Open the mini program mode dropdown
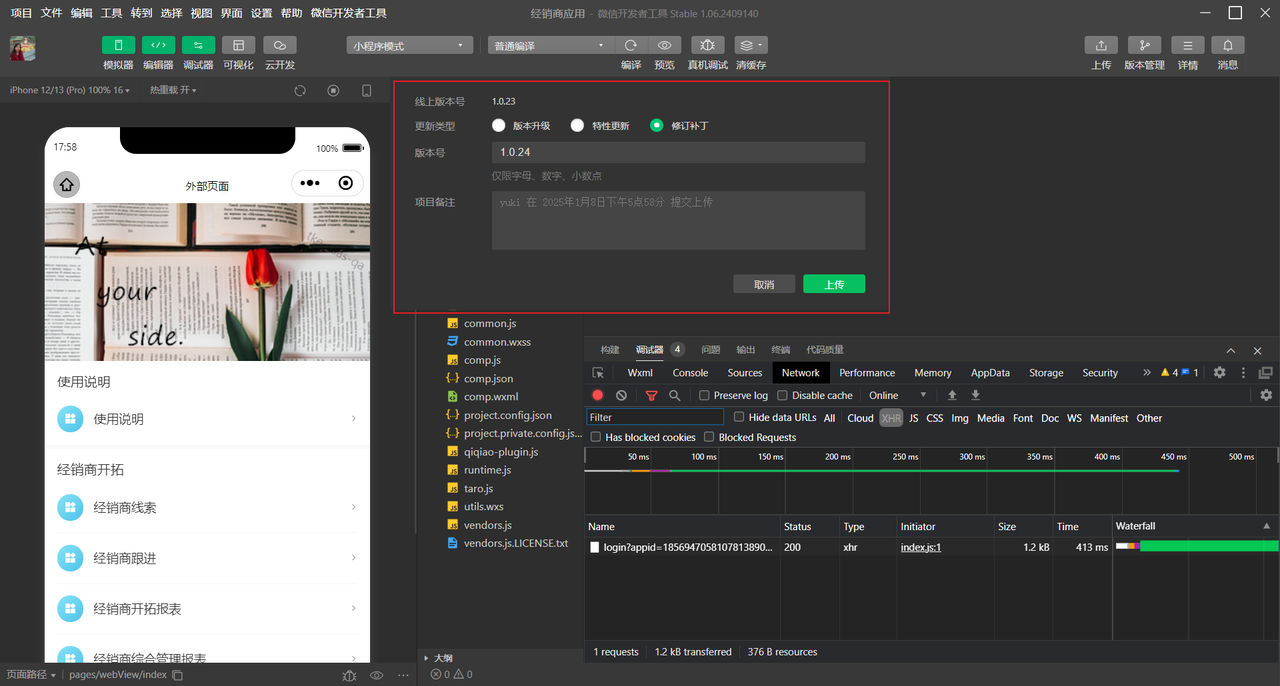Viewport: 1280px width, 686px height. tap(410, 46)
